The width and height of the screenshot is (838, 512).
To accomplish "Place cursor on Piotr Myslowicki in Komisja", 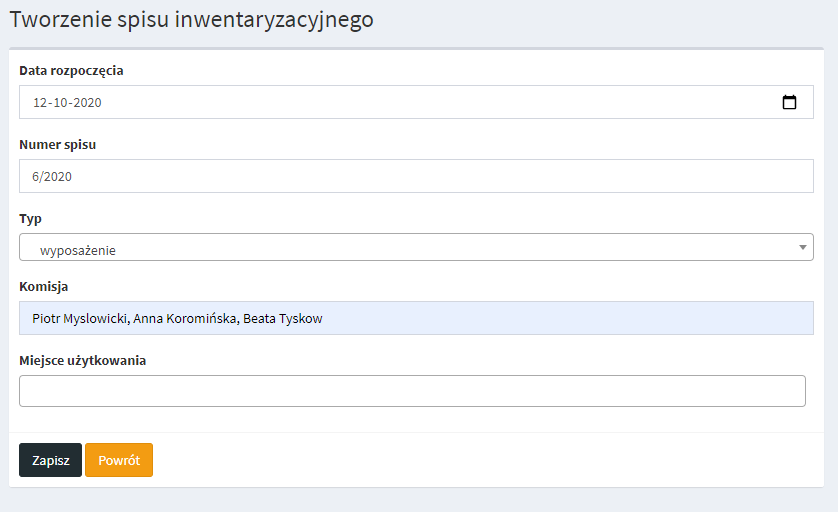I will point(80,319).
